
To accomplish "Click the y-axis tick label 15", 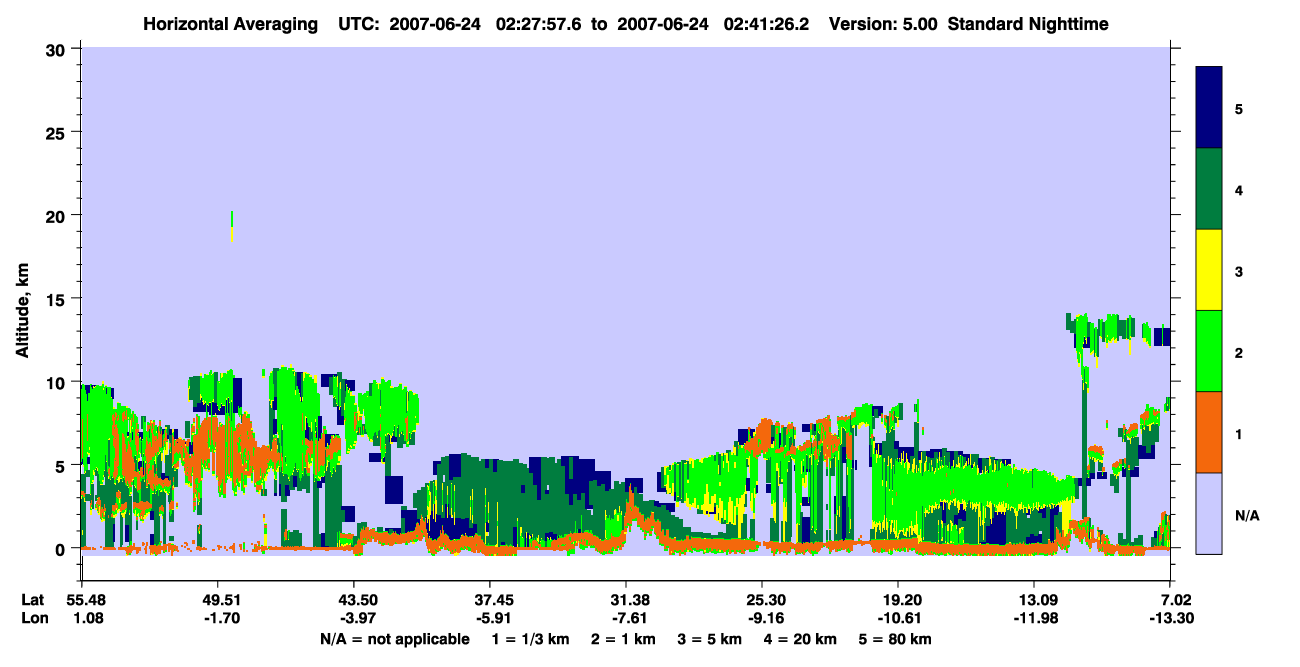I will tap(58, 299).
